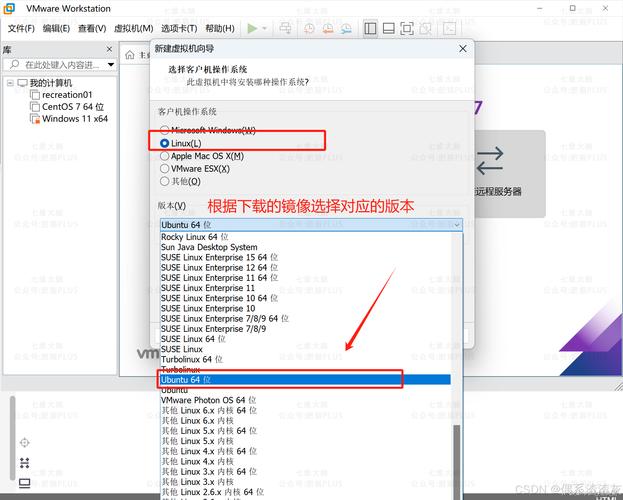Pick the highlighted Ubuntu 64 位 list entry

click(x=305, y=380)
